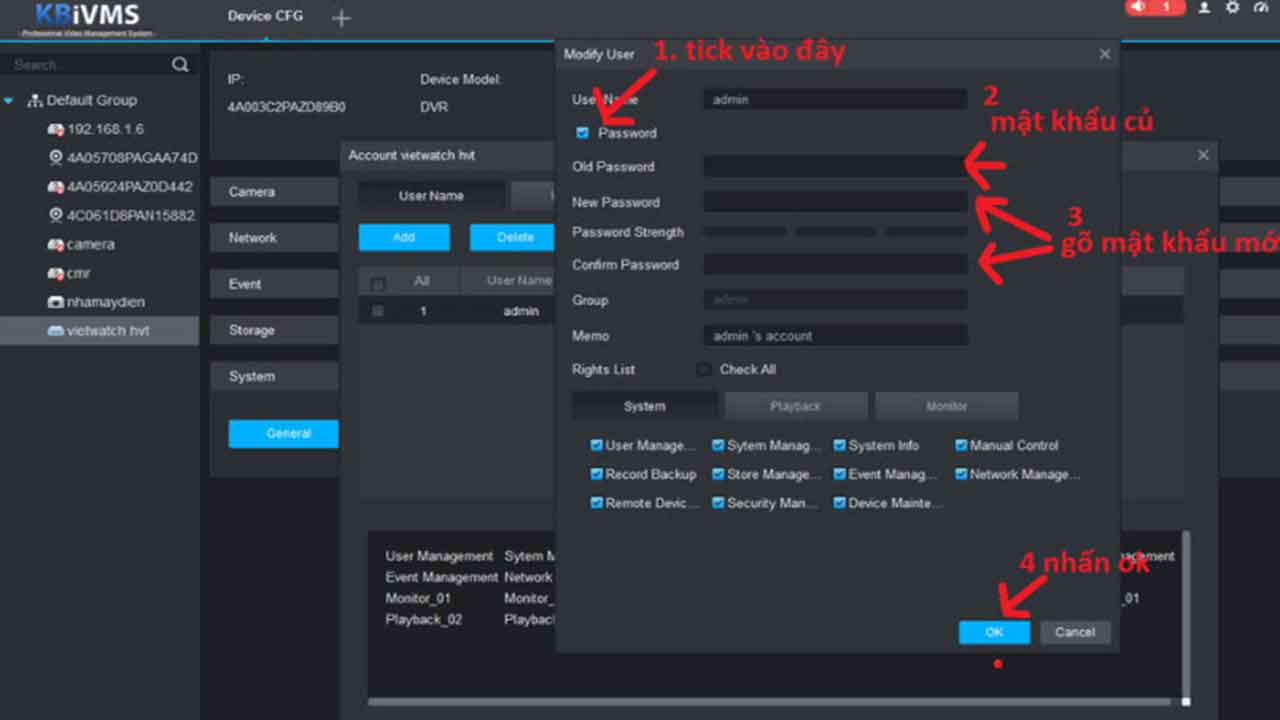Viewport: 1280px width, 720px height.
Task: Toggle the Event Manag... right checkbox
Action: 840,474
